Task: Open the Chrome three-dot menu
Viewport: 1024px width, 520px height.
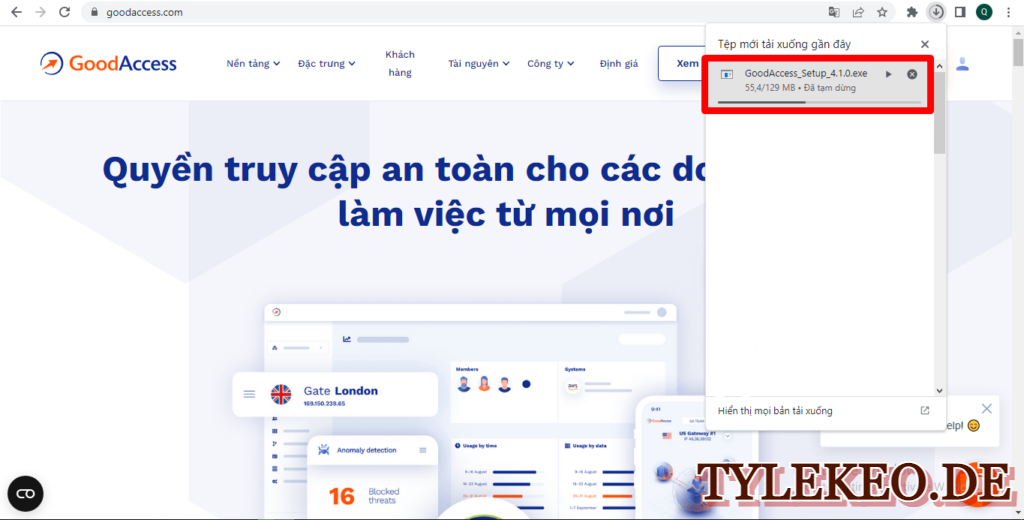Action: coord(1009,12)
